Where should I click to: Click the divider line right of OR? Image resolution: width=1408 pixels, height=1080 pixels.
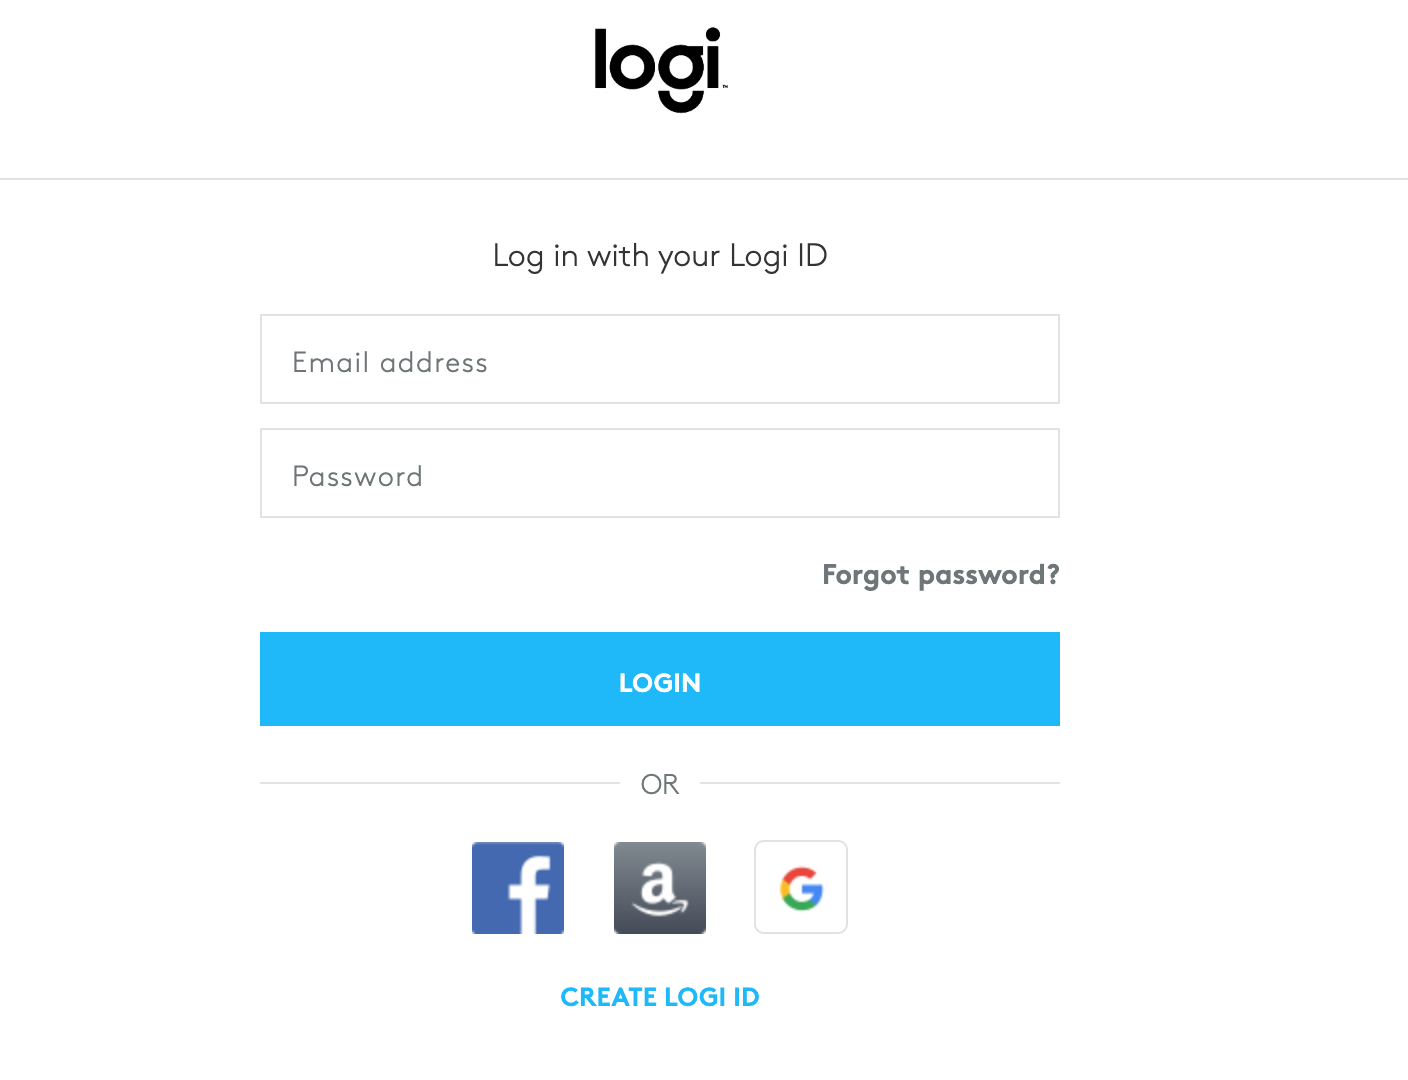[x=880, y=783]
